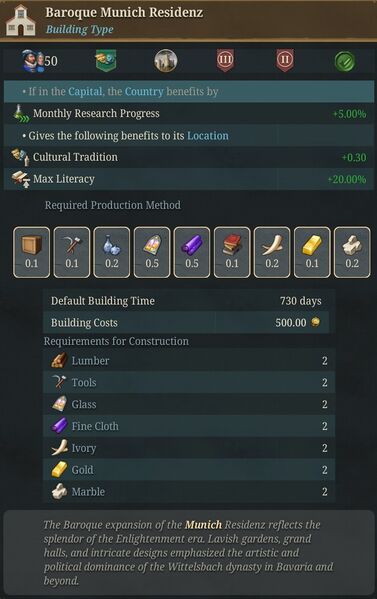
Task: Click the highlighted Munich link in description
Action: (203, 525)
